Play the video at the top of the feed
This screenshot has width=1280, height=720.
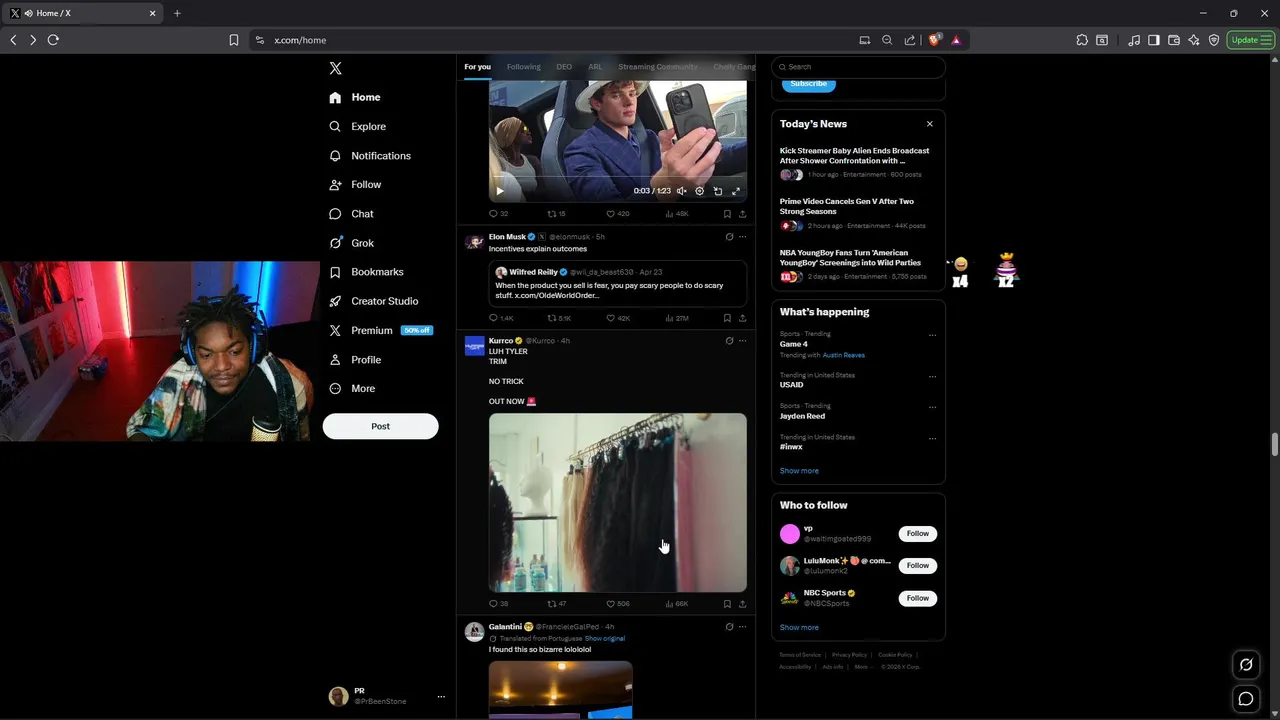point(500,191)
